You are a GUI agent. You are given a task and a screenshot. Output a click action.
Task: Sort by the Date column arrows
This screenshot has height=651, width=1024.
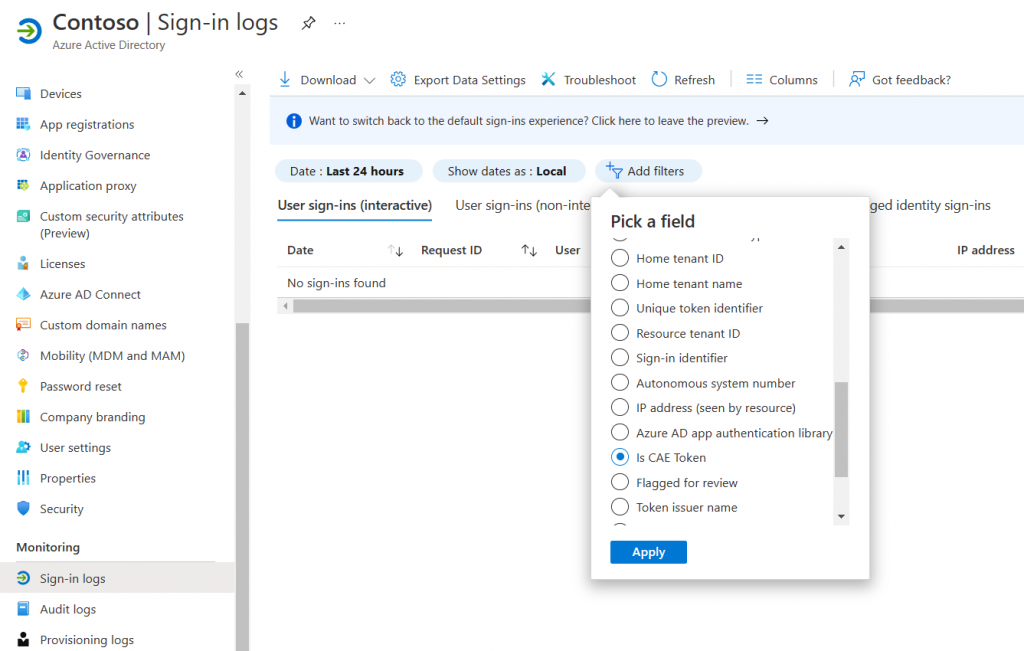[x=395, y=250]
